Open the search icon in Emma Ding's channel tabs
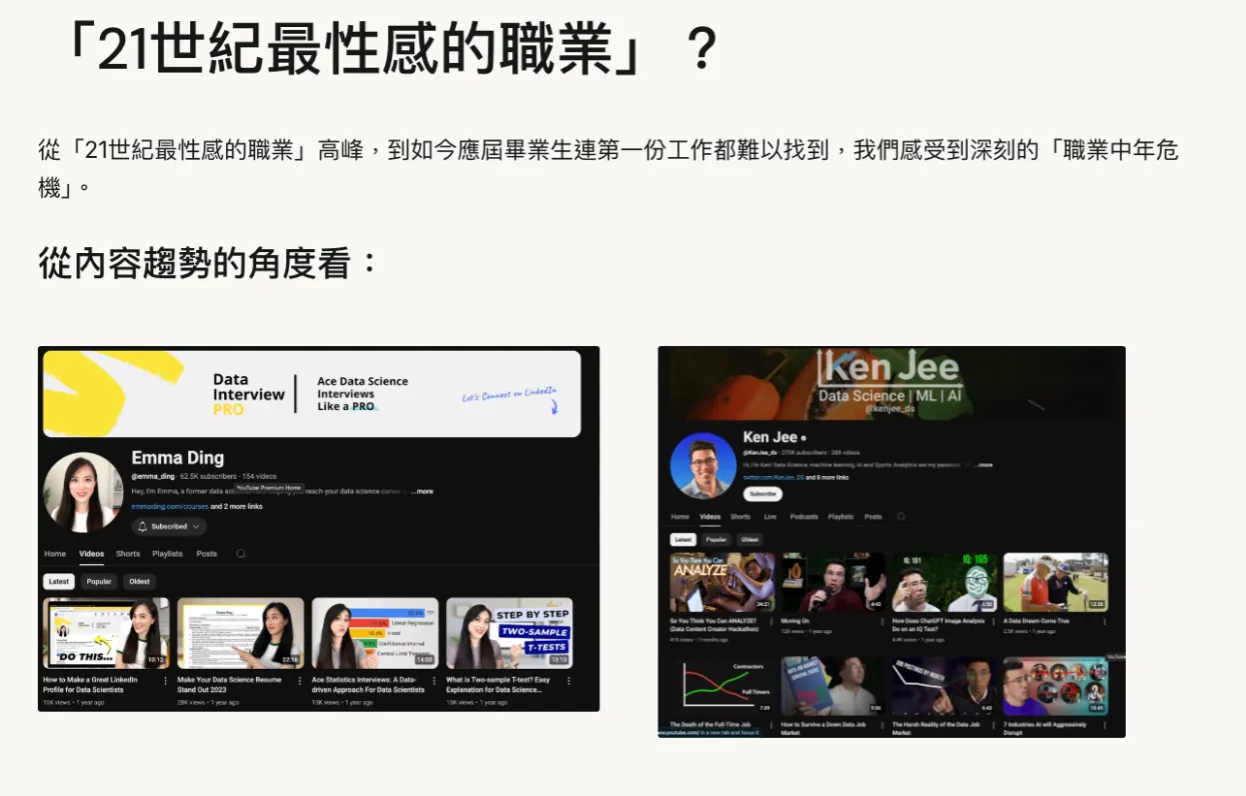1246x796 pixels. pyautogui.click(x=240, y=553)
